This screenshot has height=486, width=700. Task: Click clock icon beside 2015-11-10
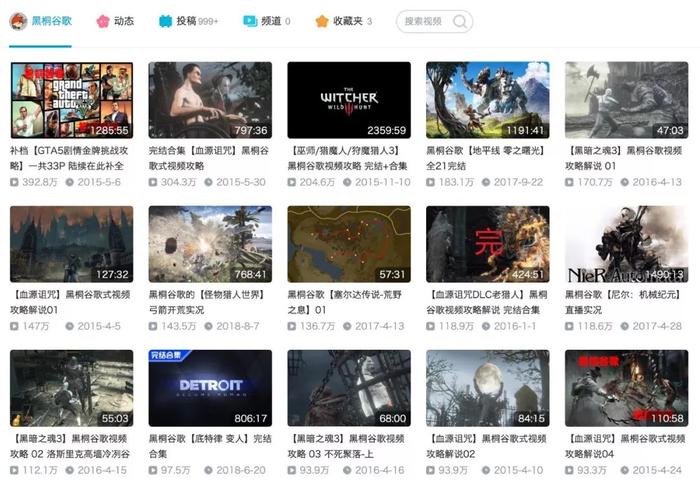click(347, 182)
